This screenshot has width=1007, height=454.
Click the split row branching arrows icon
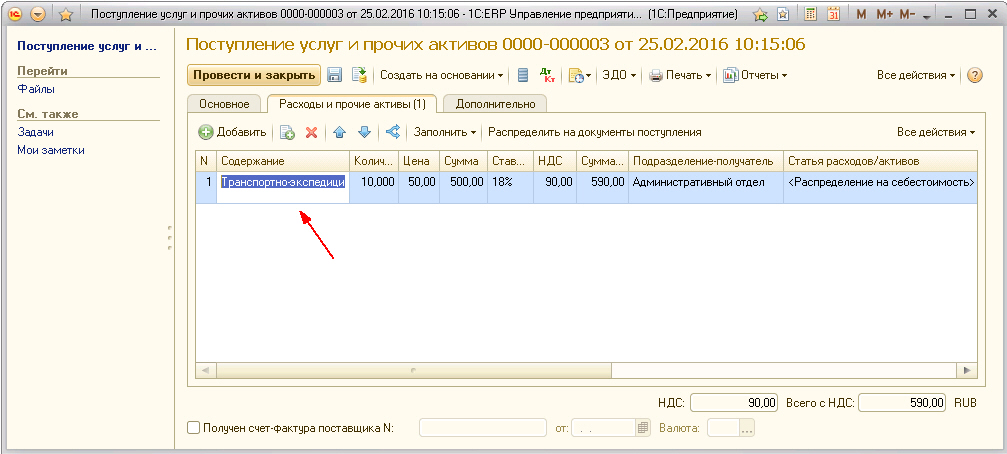point(393,132)
